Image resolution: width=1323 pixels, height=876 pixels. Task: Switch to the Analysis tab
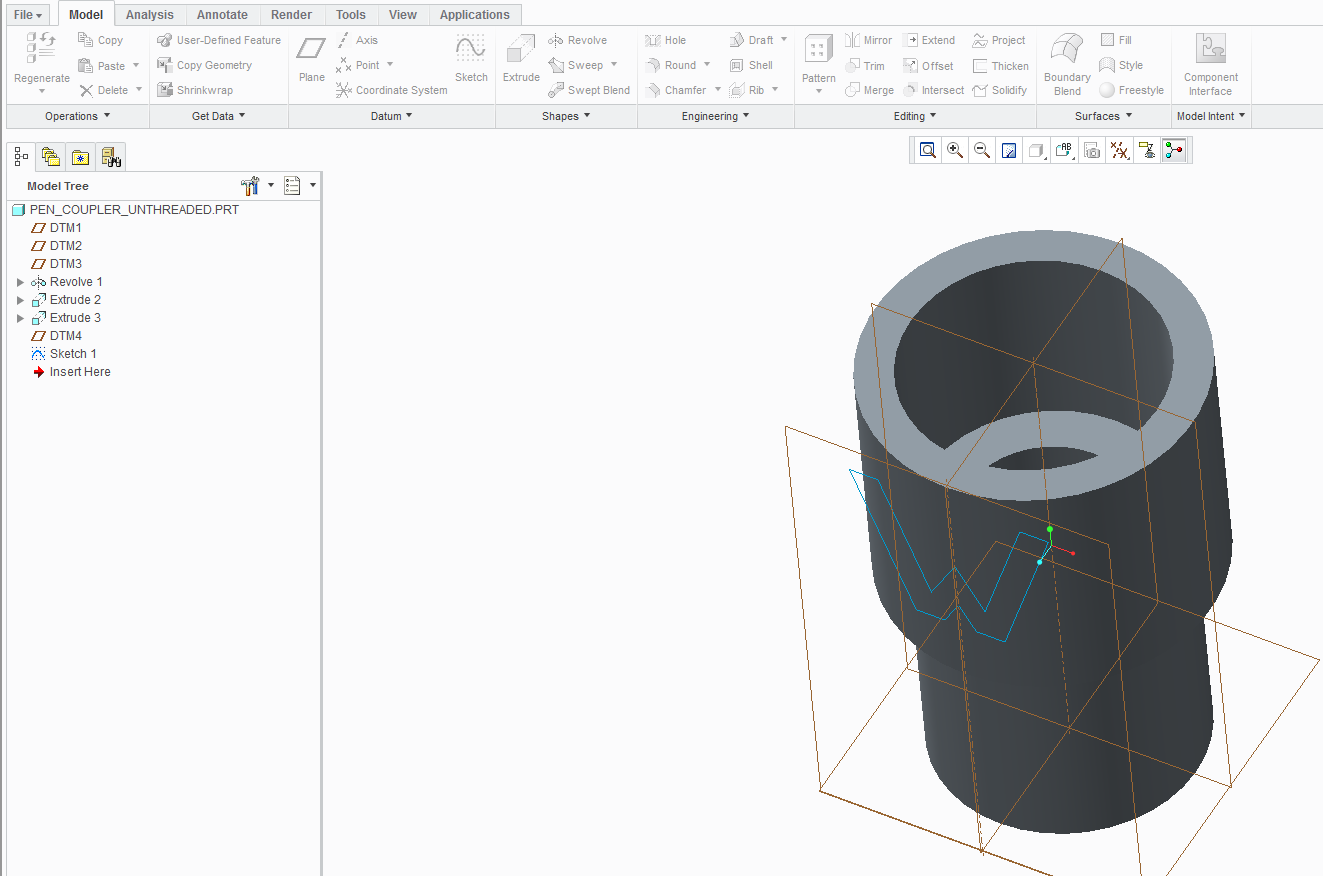click(150, 15)
